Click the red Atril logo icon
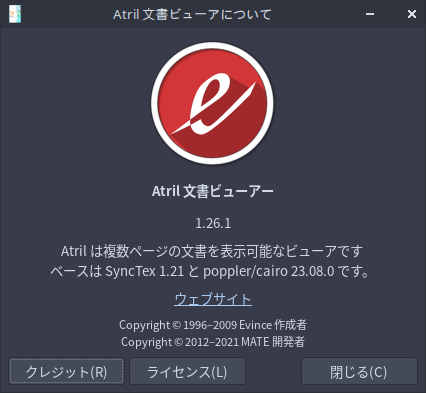 (212, 103)
